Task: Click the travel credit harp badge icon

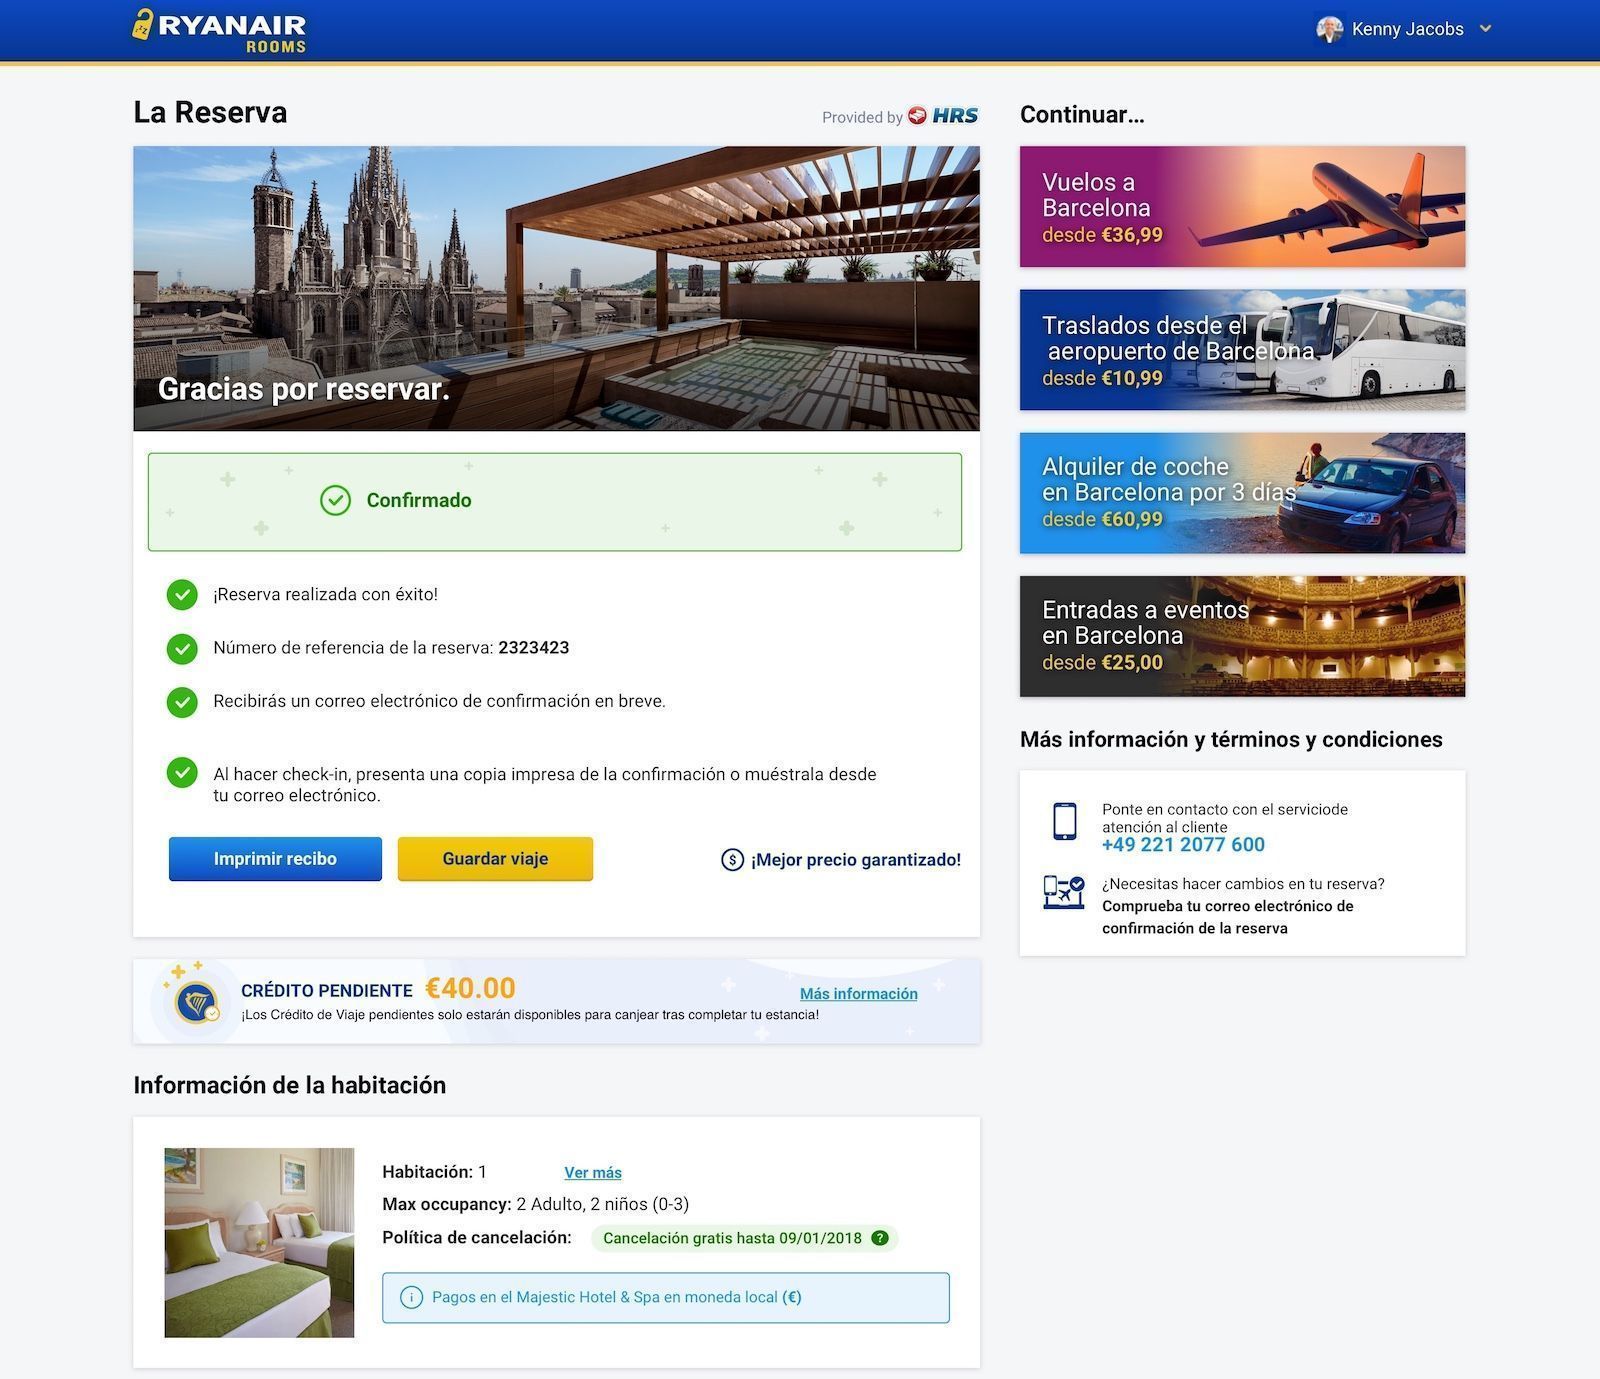Action: (x=196, y=1001)
